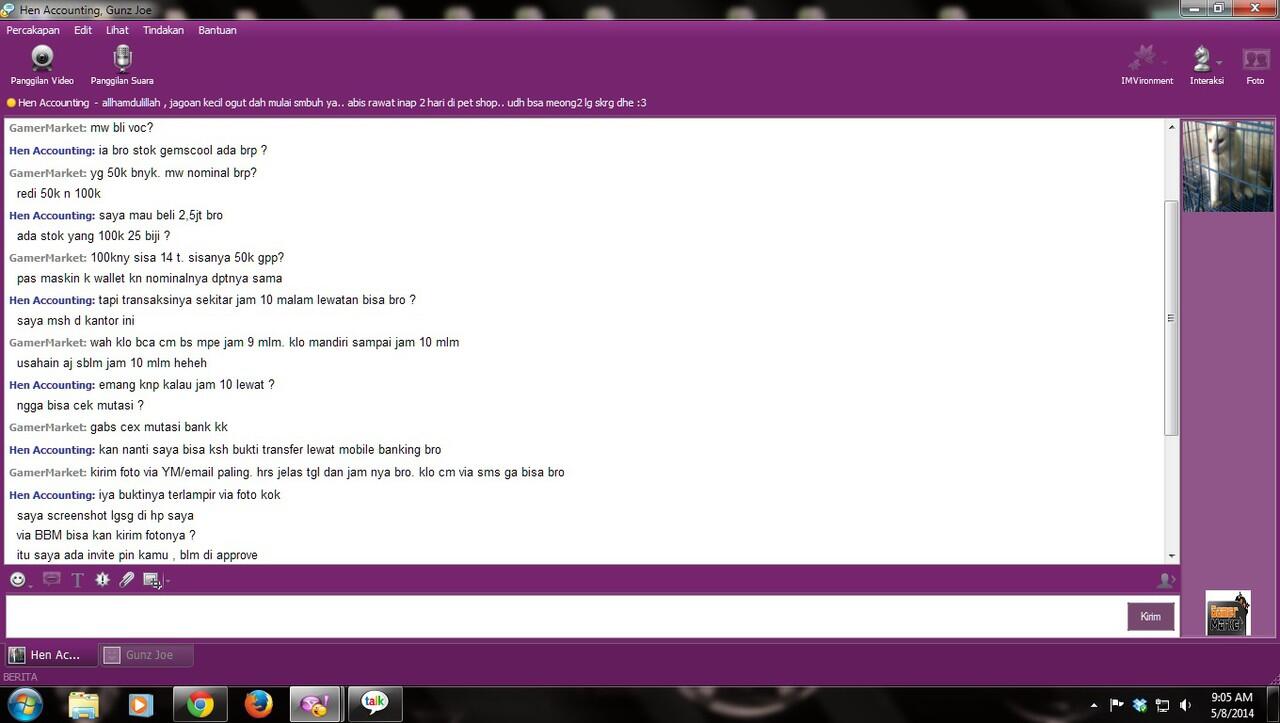Open the Percakapan menu
The width and height of the screenshot is (1280, 723).
(x=33, y=30)
